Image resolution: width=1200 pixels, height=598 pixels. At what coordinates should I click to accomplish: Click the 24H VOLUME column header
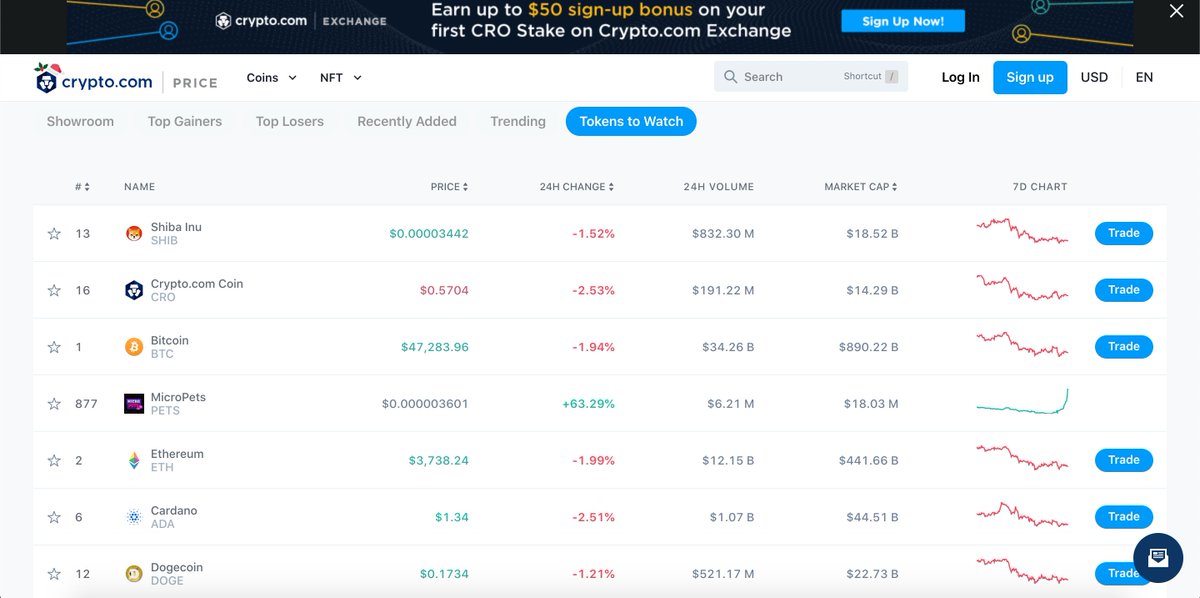[x=719, y=187]
